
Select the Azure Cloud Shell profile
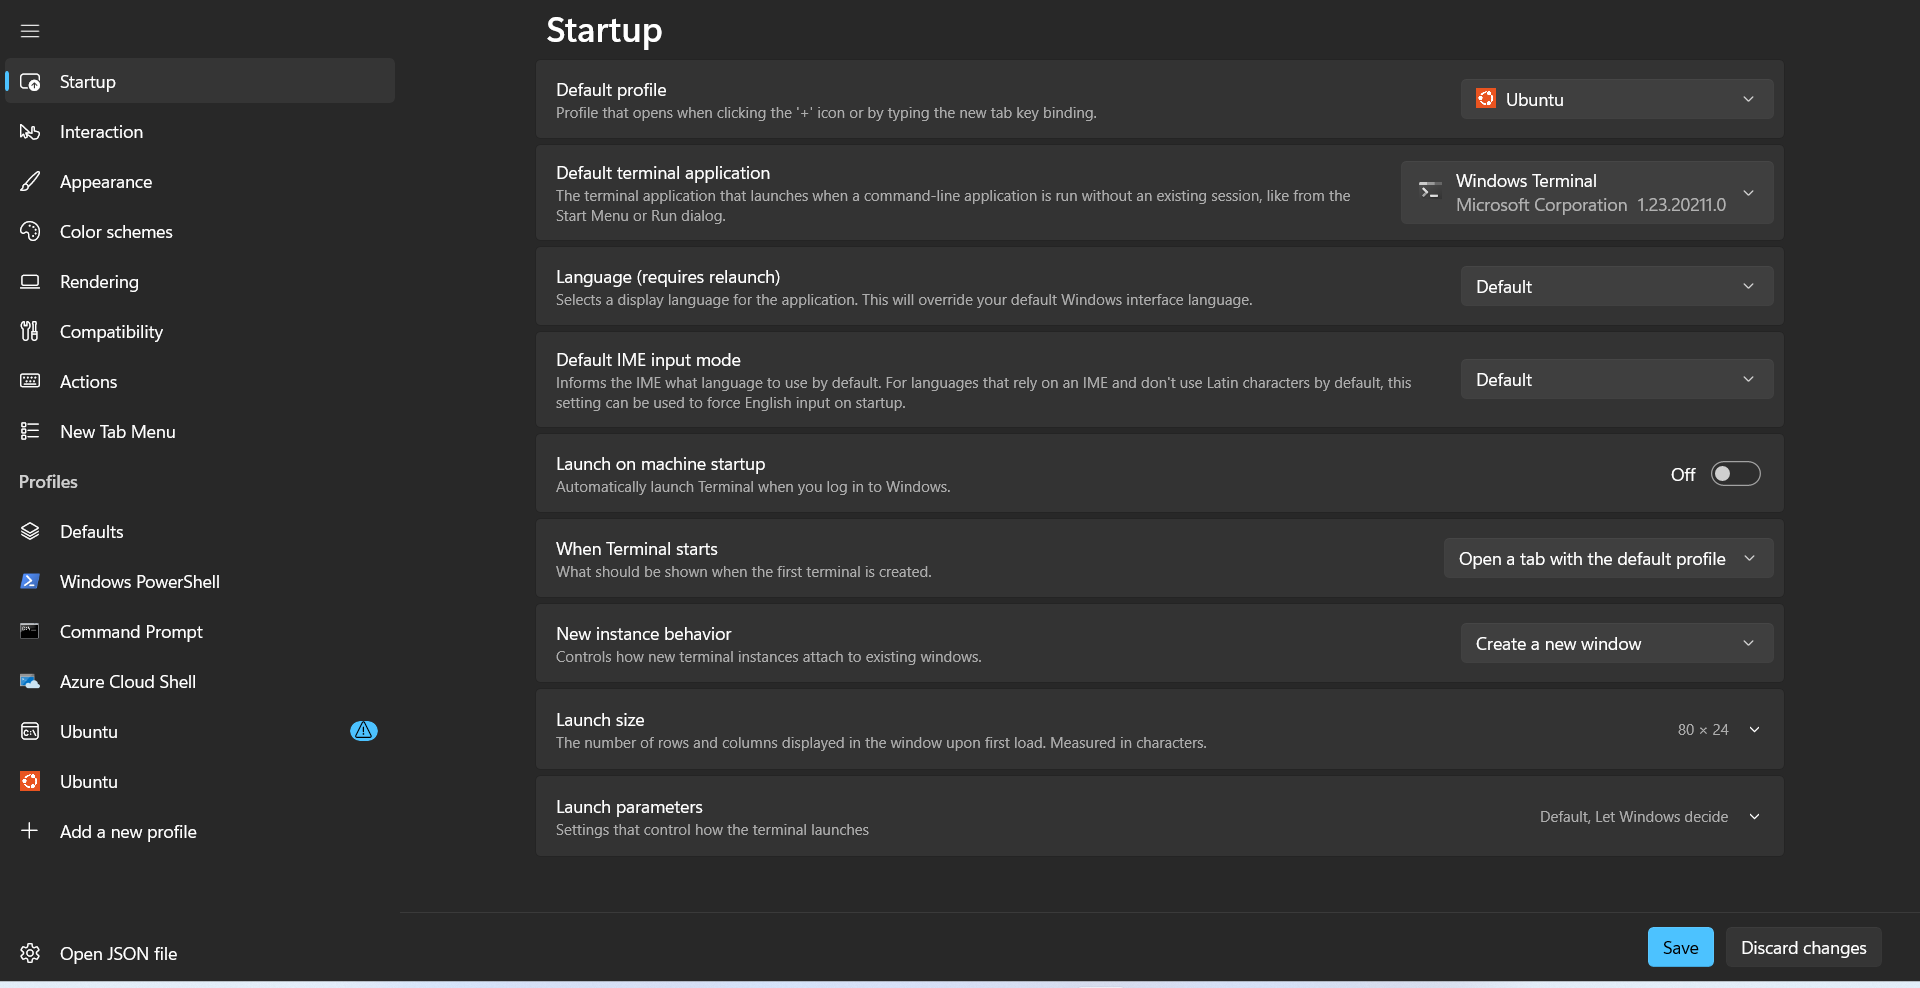200,681
